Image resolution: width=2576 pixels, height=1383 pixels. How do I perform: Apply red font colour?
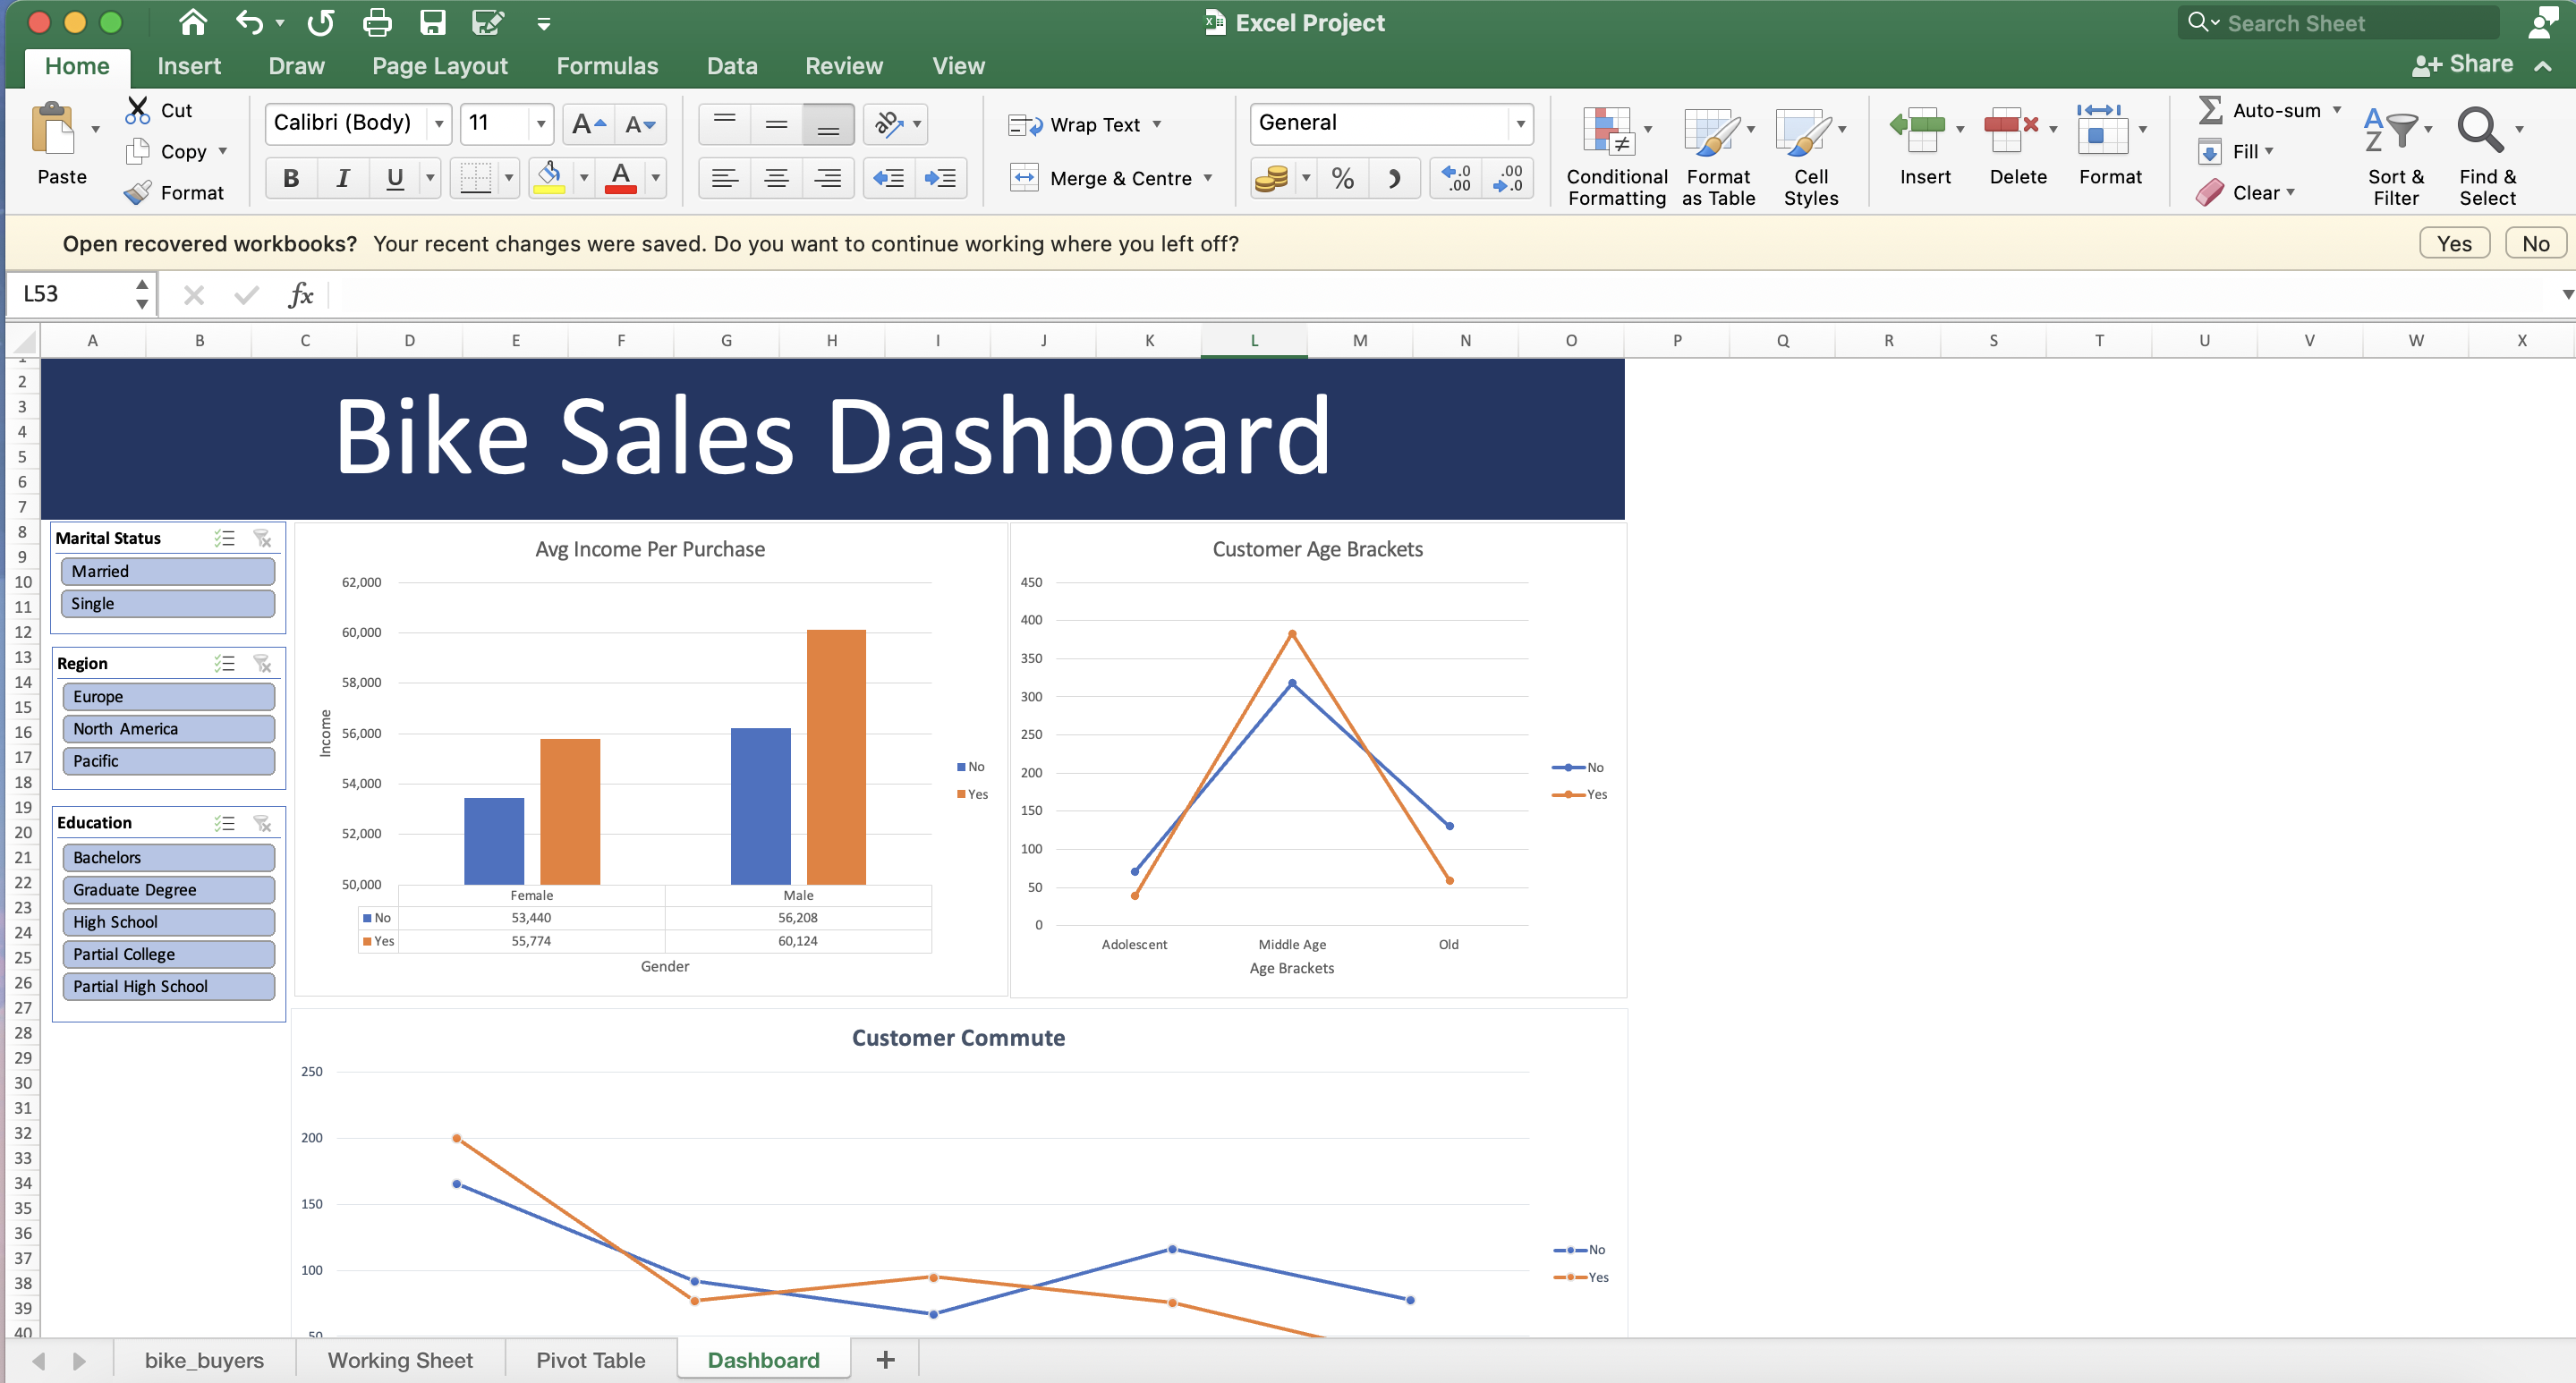pyautogui.click(x=621, y=178)
